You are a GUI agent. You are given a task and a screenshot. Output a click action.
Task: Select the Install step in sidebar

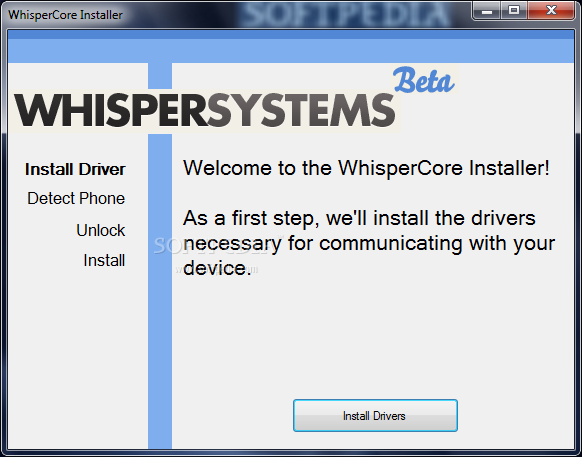click(x=104, y=260)
